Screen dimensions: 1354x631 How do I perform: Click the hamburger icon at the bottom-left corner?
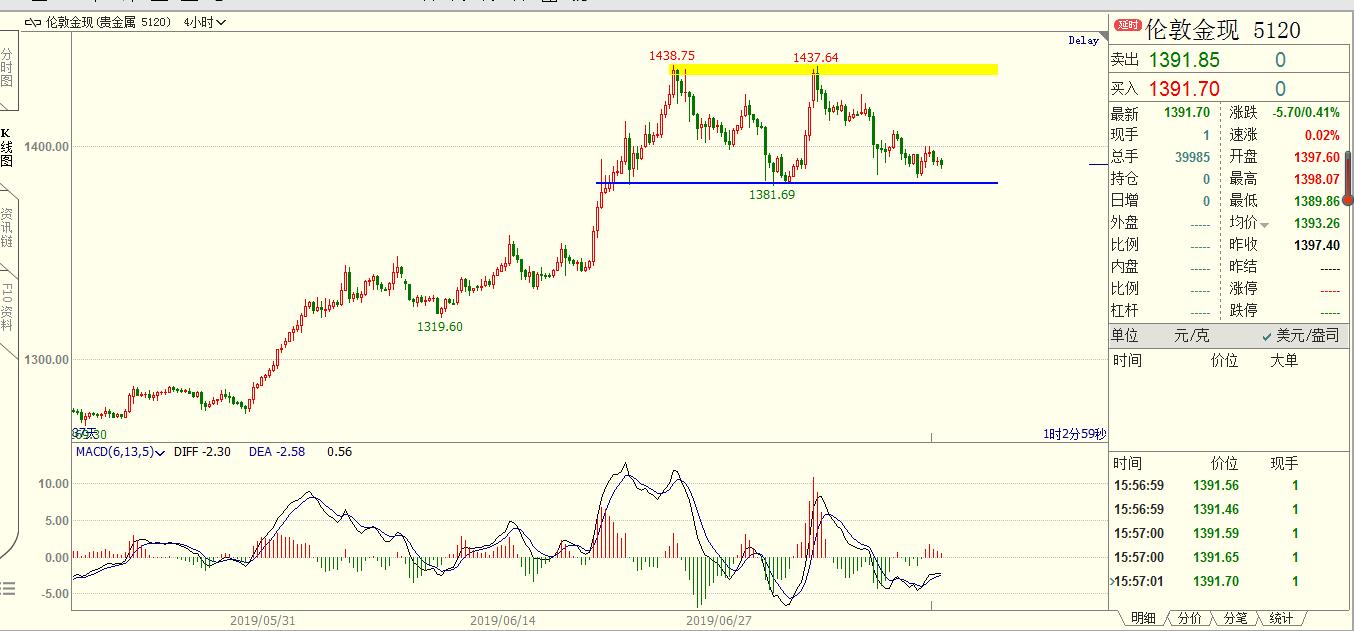tap(7, 588)
